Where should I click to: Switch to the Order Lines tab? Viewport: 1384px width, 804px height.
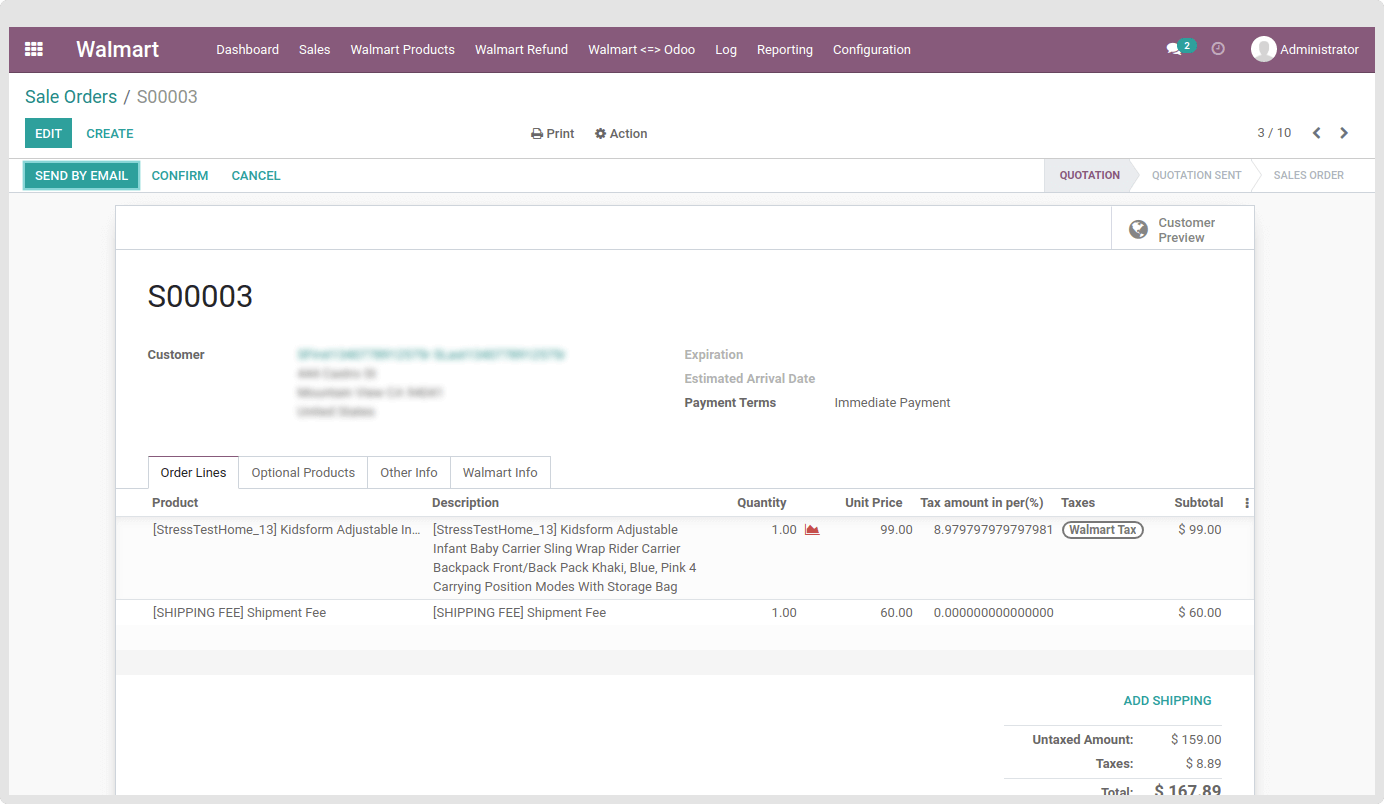(x=194, y=473)
